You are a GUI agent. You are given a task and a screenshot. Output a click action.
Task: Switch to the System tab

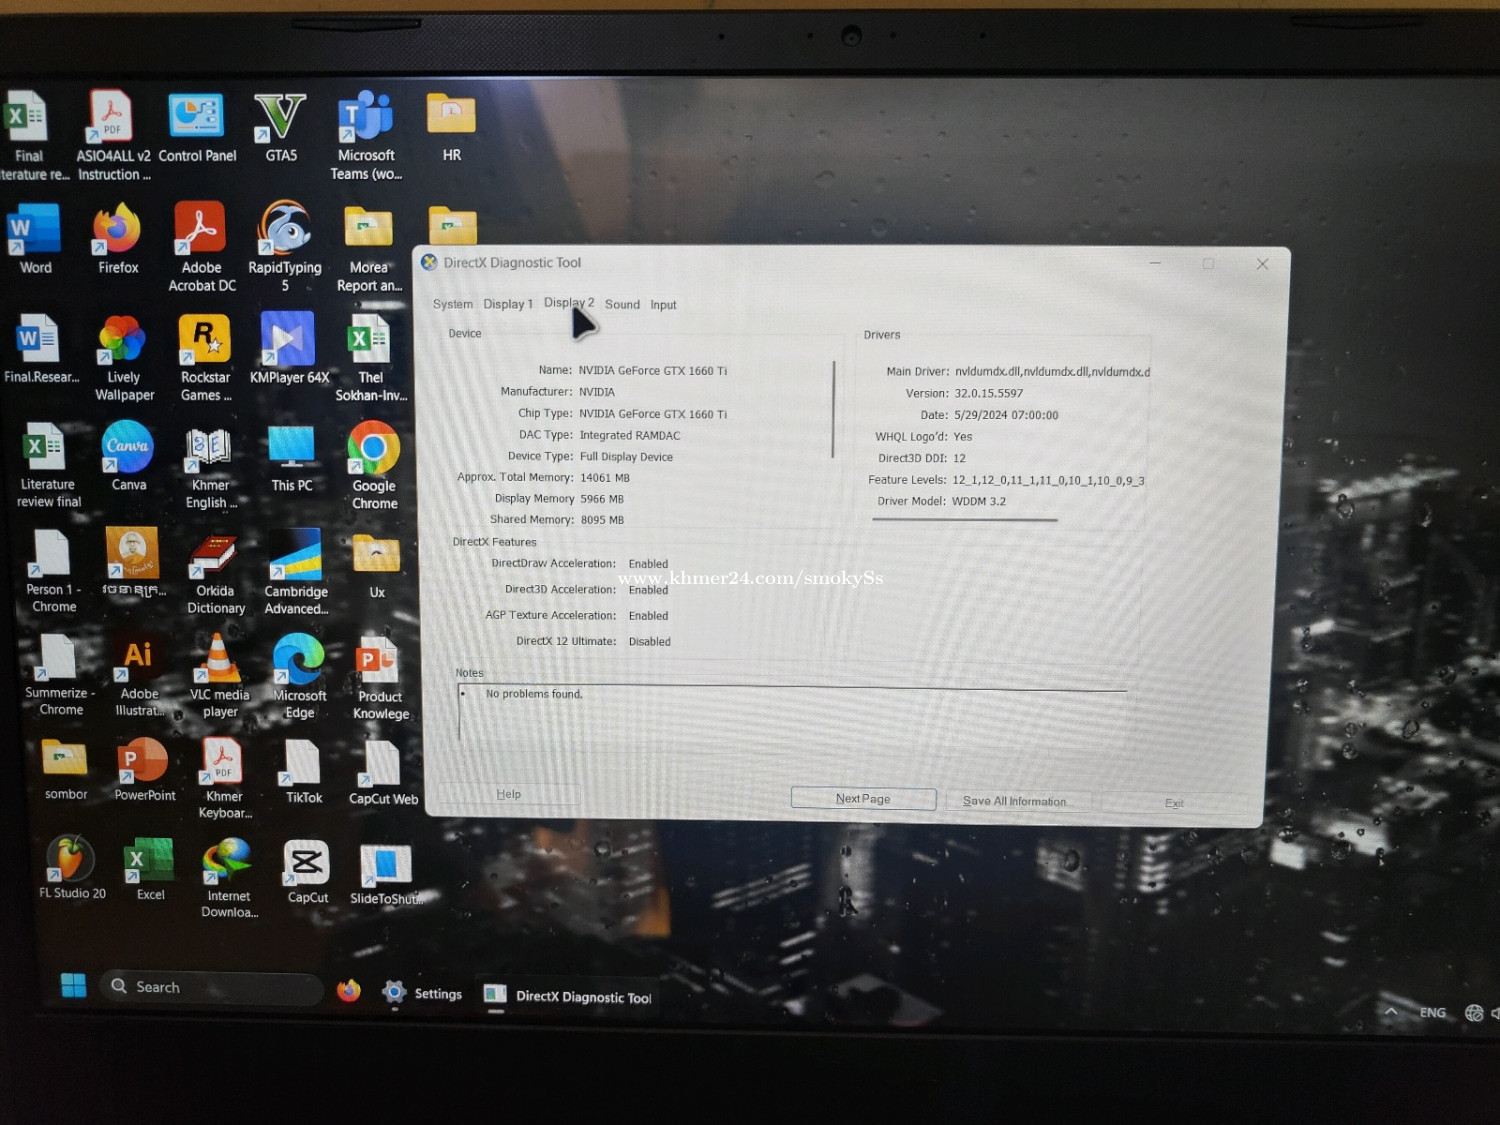pyautogui.click(x=452, y=304)
